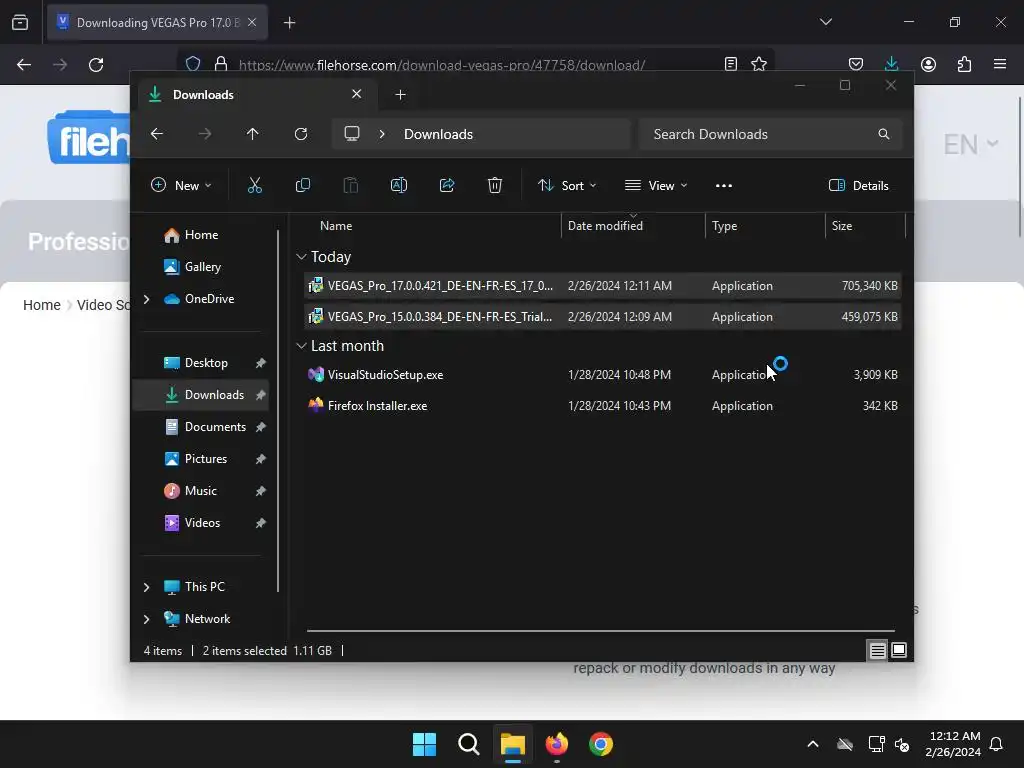Click the Rename icon in Explorer toolbar
Viewport: 1024px width, 768px height.
398,185
